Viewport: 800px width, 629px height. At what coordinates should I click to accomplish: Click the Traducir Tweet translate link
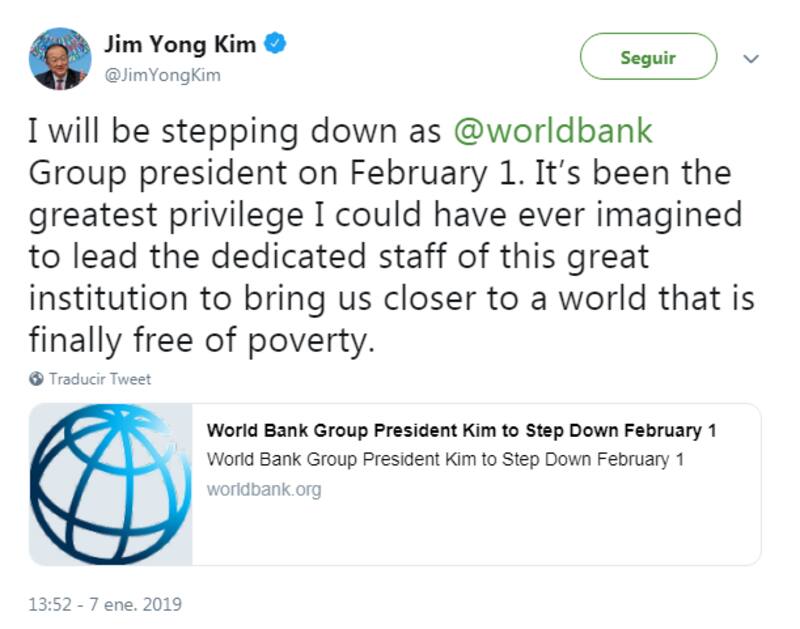[100, 379]
